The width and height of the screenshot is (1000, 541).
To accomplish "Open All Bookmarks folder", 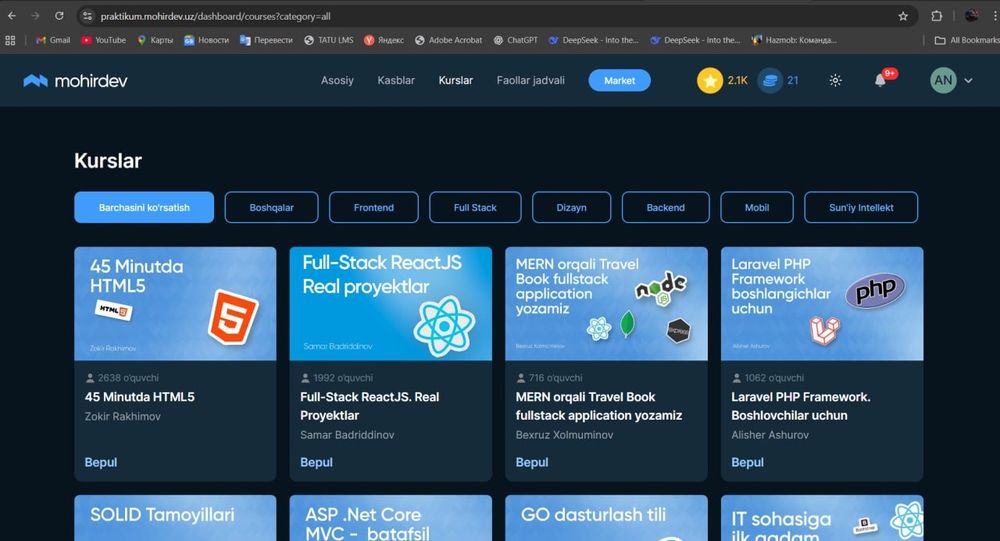I will [967, 40].
